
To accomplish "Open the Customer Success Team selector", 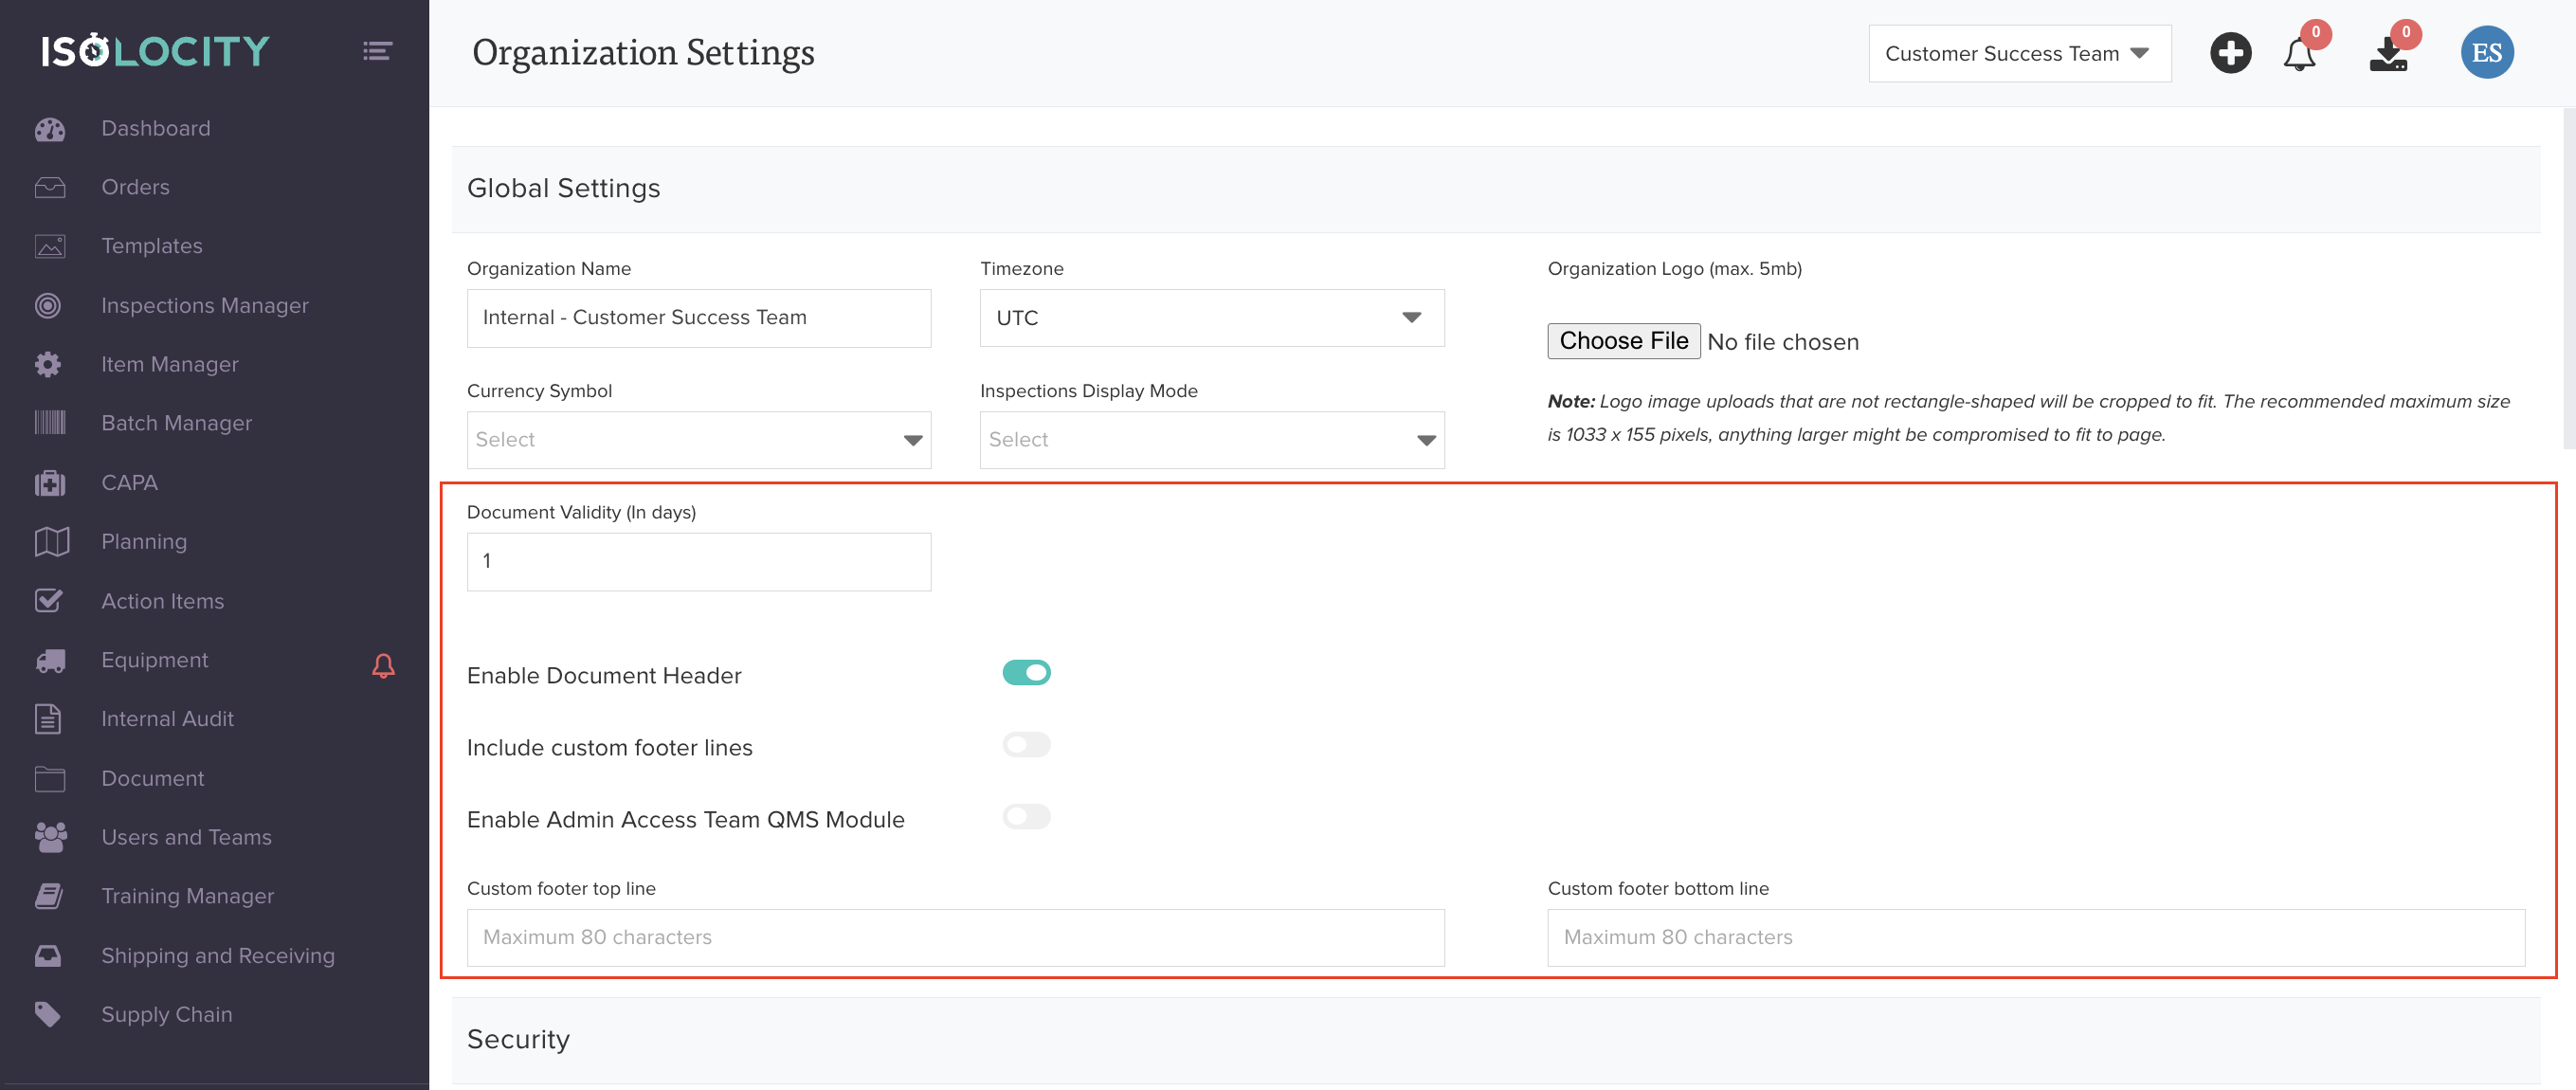I will (x=2018, y=54).
